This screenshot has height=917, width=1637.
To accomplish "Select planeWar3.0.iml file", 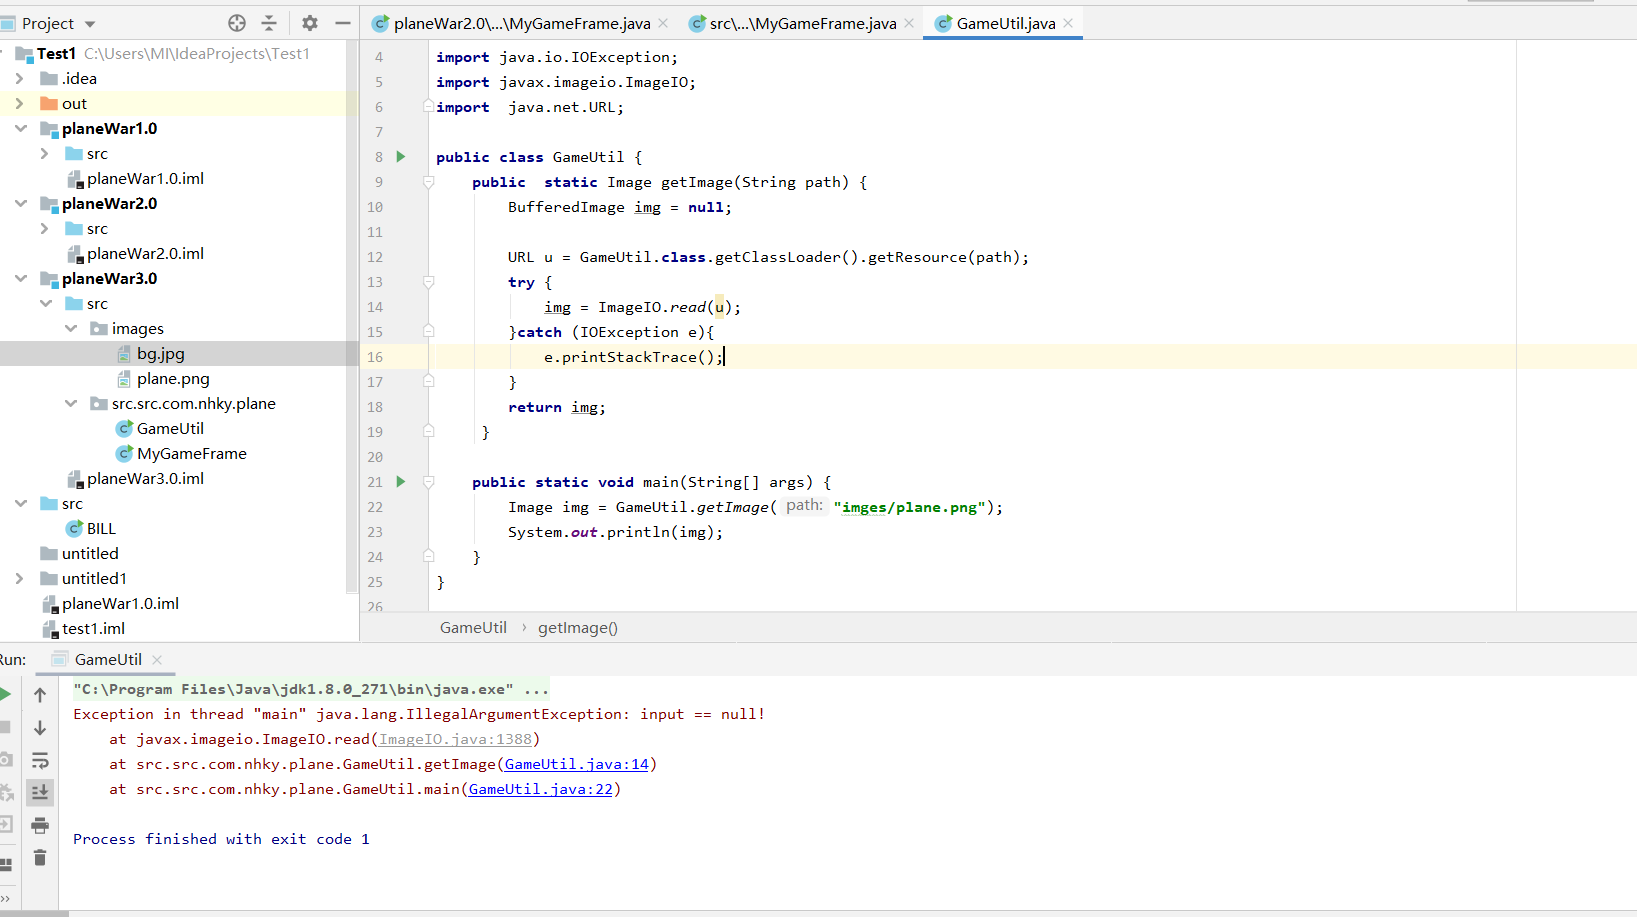I will 145,479.
